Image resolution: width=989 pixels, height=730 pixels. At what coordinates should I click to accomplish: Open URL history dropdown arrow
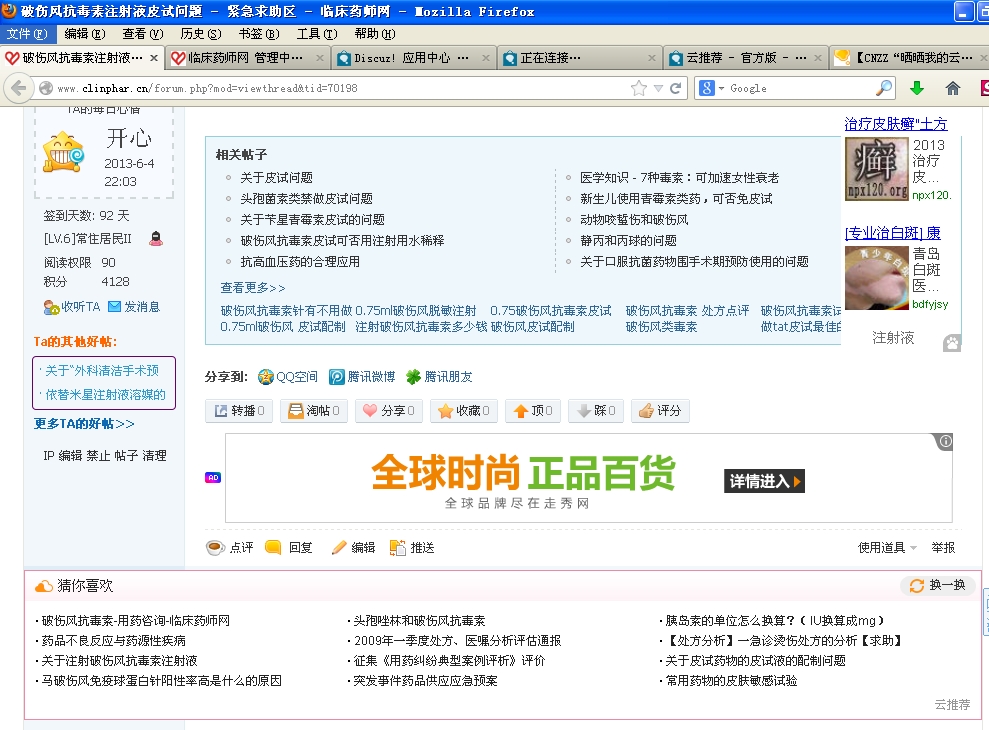[658, 88]
